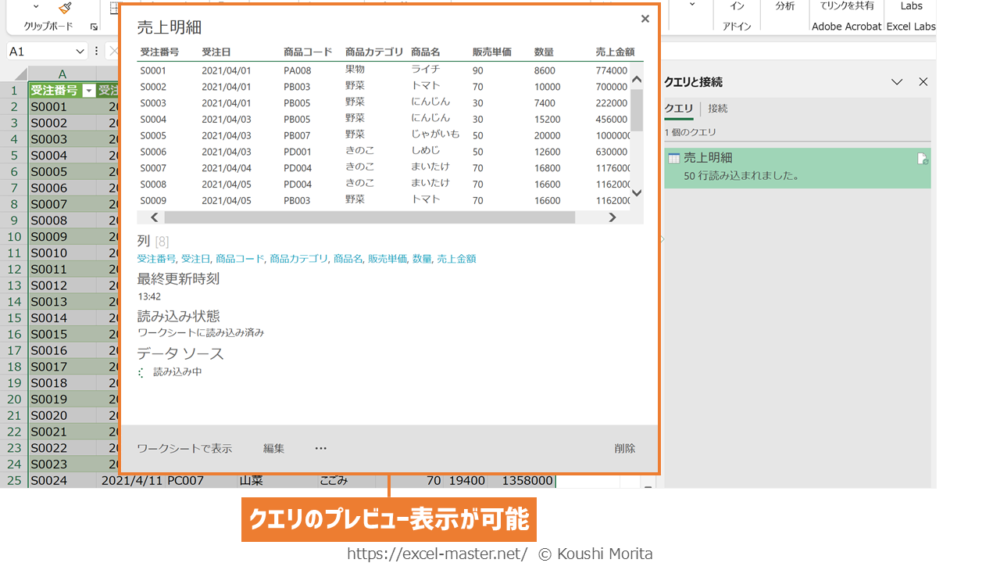This screenshot has height=563, width=1000.
Task: Click ワークシートで表示 in the preview
Action: [184, 449]
